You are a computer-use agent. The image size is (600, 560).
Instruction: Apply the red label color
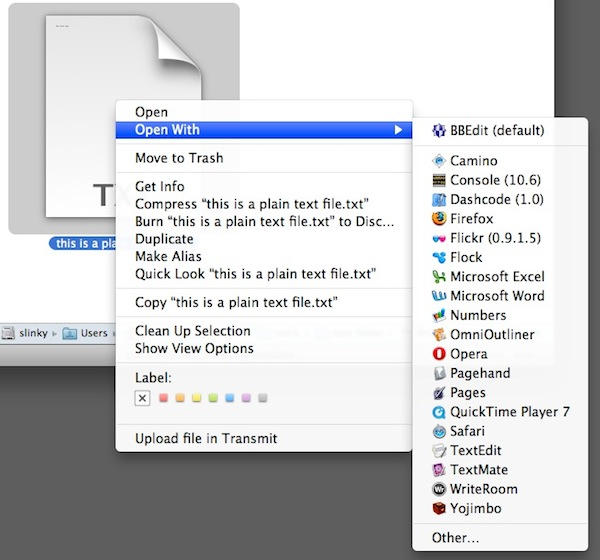tap(163, 398)
